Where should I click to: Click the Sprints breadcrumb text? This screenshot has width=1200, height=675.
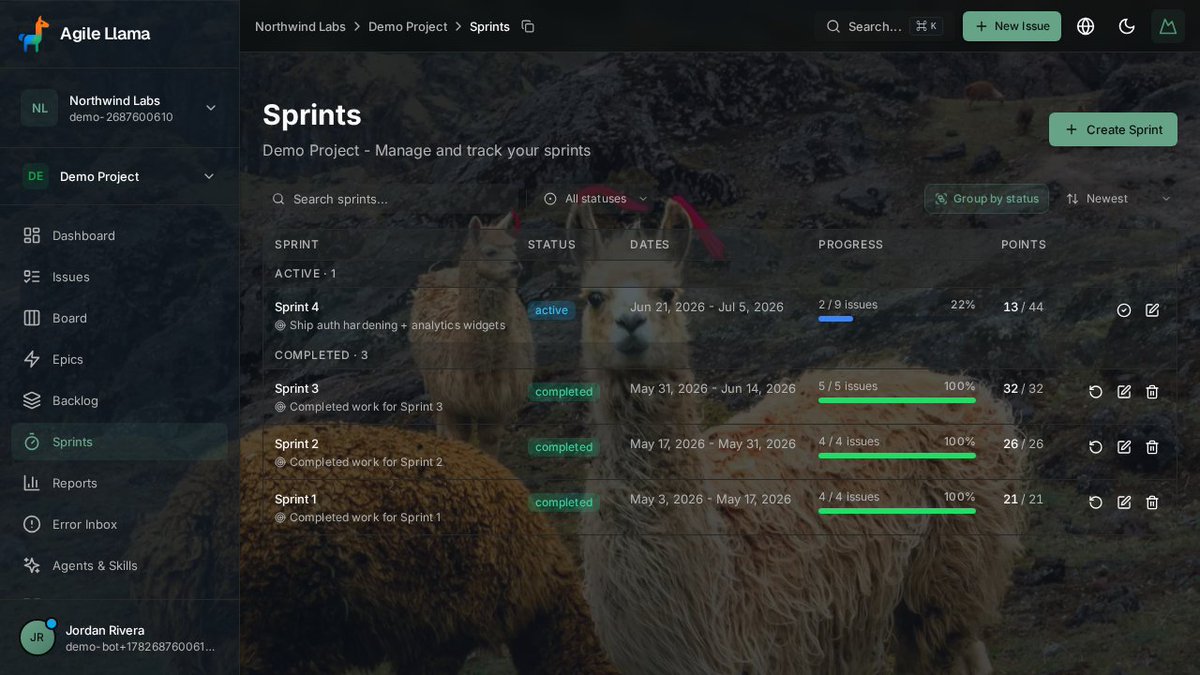[490, 27]
